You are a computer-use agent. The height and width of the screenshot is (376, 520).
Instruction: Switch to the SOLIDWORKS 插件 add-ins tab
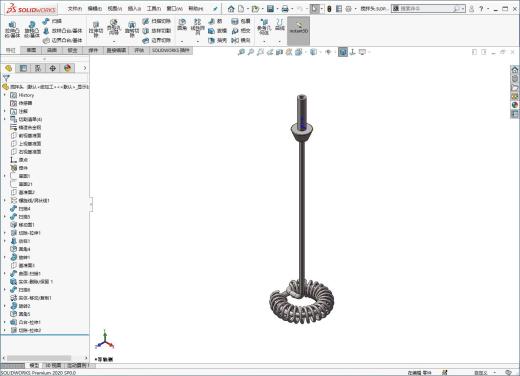171,50
